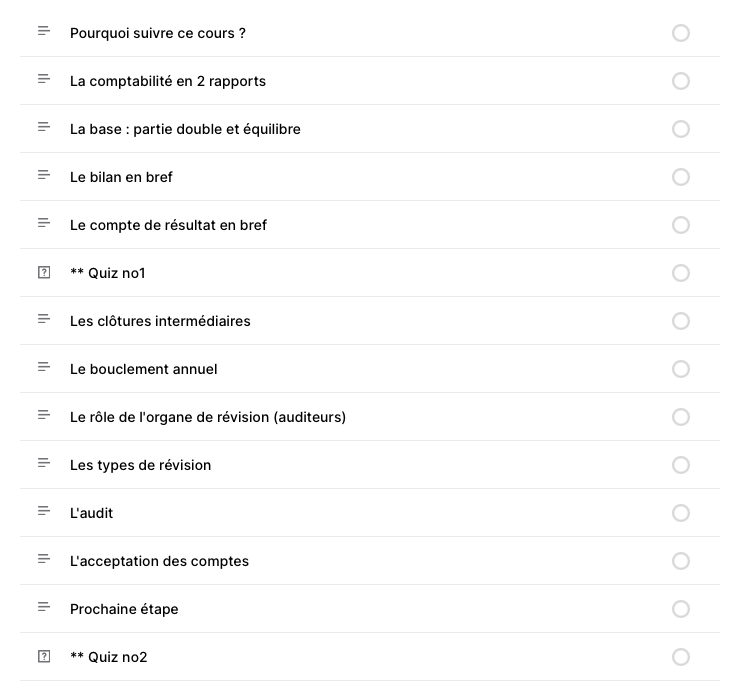Mark 'Les types de révision' as done
739x691 pixels.
(x=681, y=465)
